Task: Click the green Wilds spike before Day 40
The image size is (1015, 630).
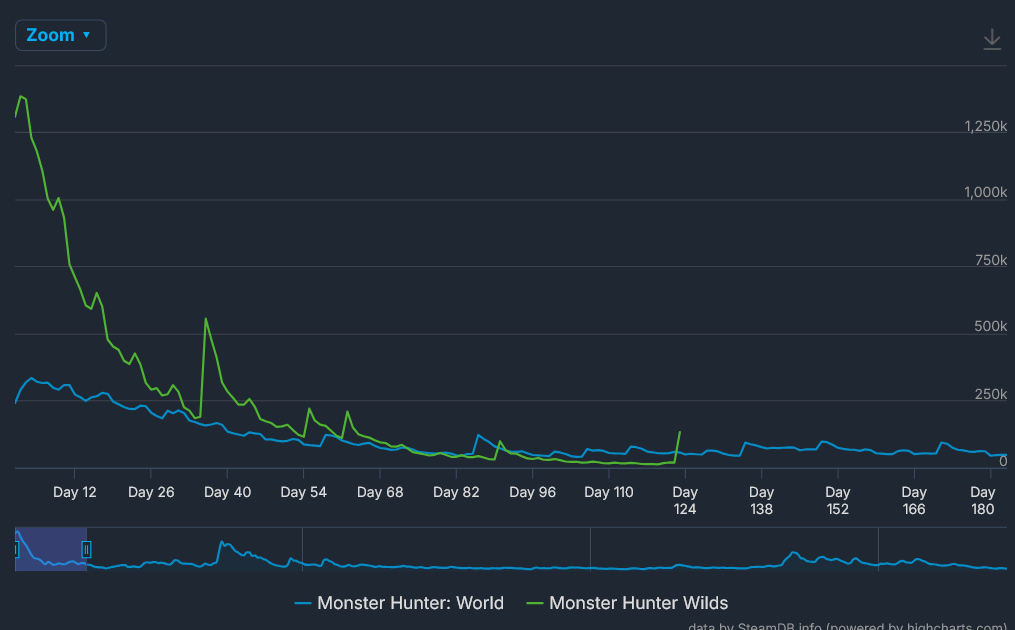Action: 206,319
